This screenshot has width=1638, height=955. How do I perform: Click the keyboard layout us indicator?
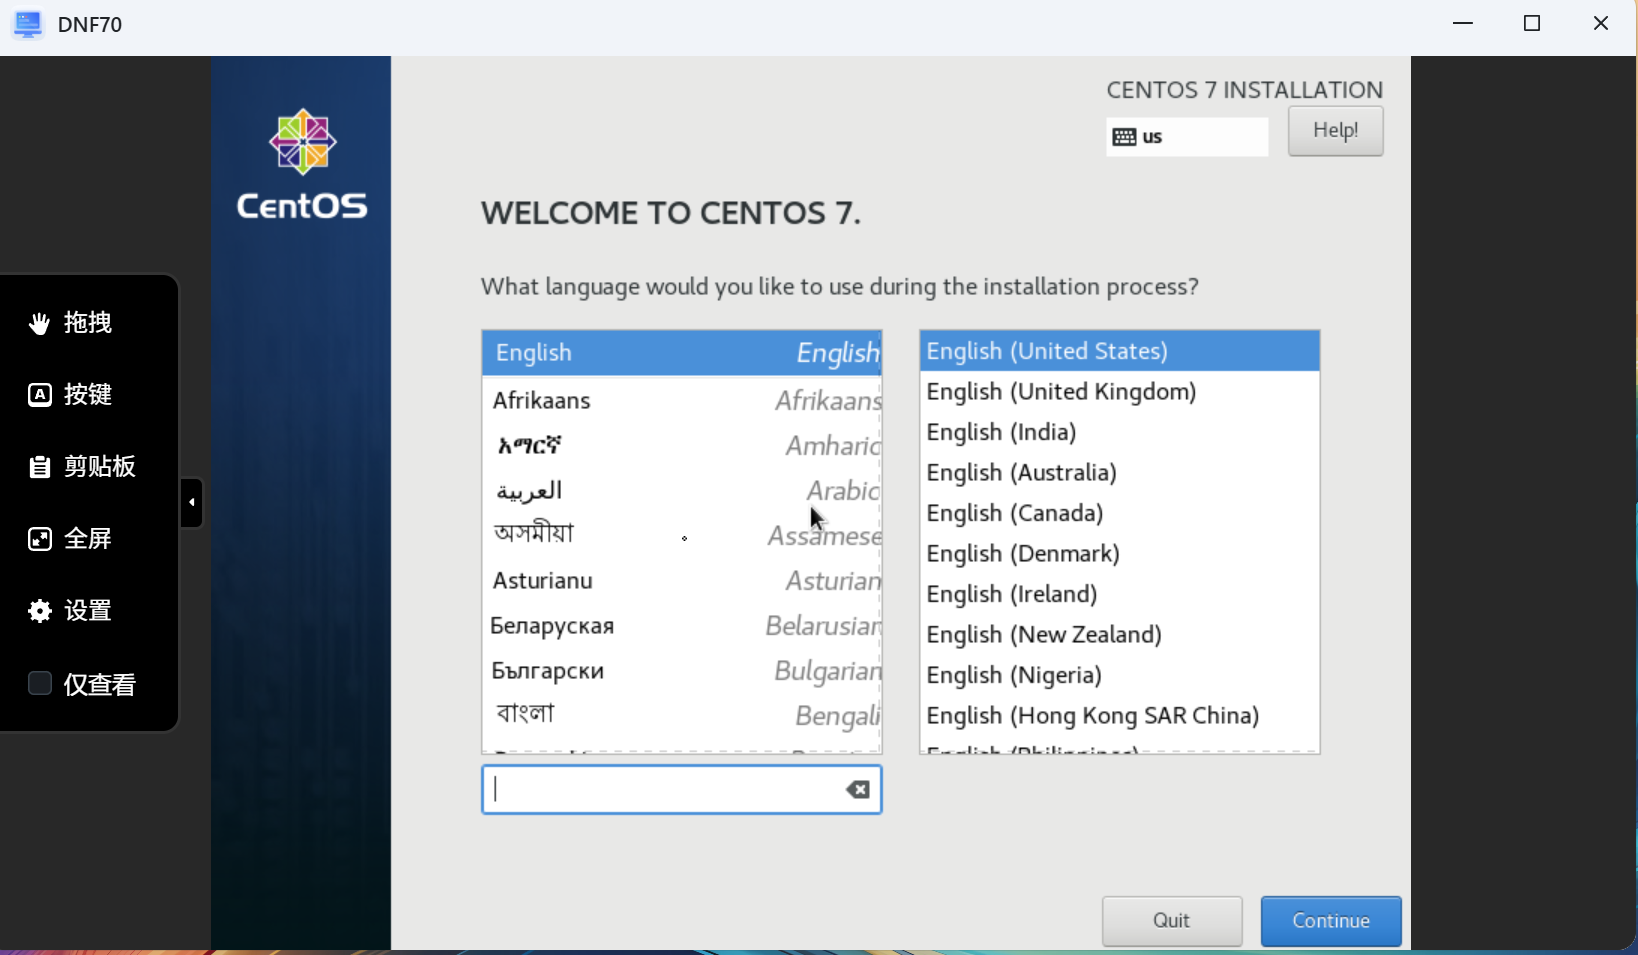[x=1186, y=137]
